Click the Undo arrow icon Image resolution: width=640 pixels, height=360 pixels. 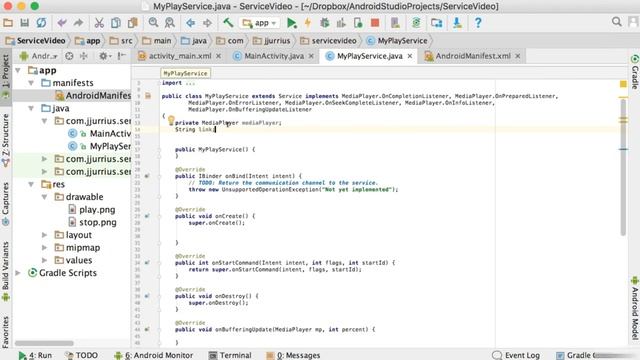[x=62, y=23]
